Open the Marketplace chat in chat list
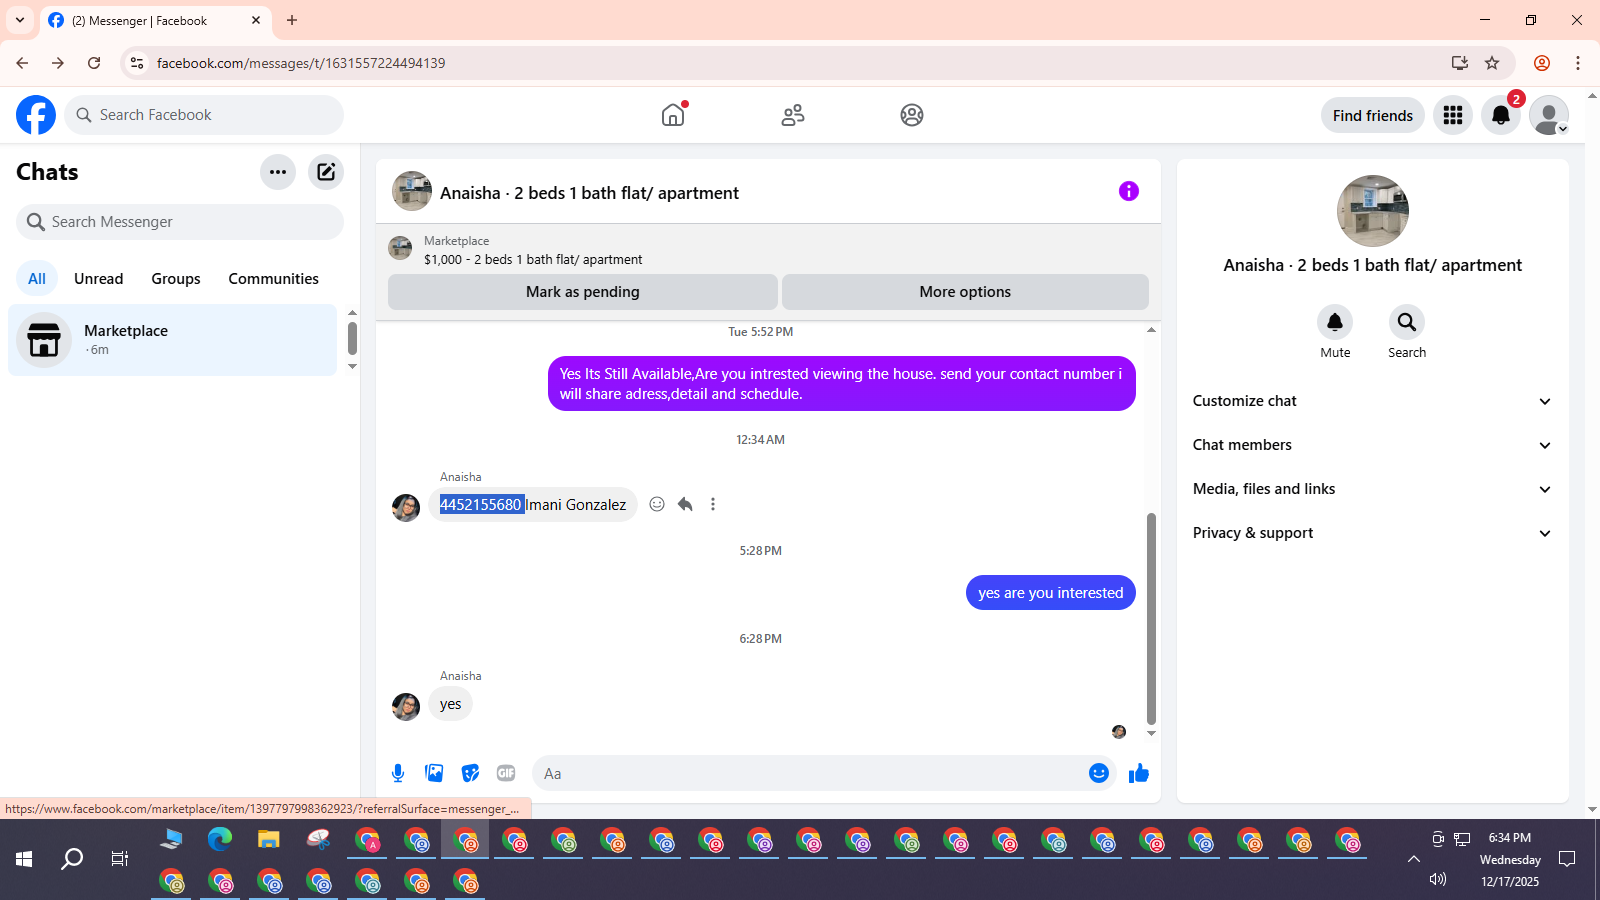The image size is (1600, 900). click(173, 340)
